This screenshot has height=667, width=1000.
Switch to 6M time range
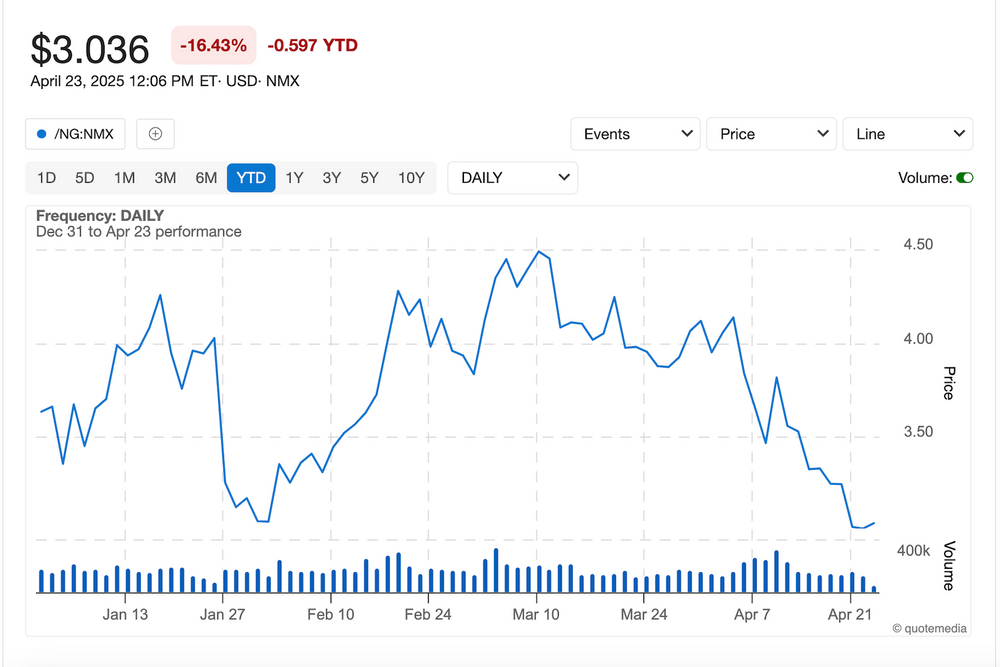206,178
